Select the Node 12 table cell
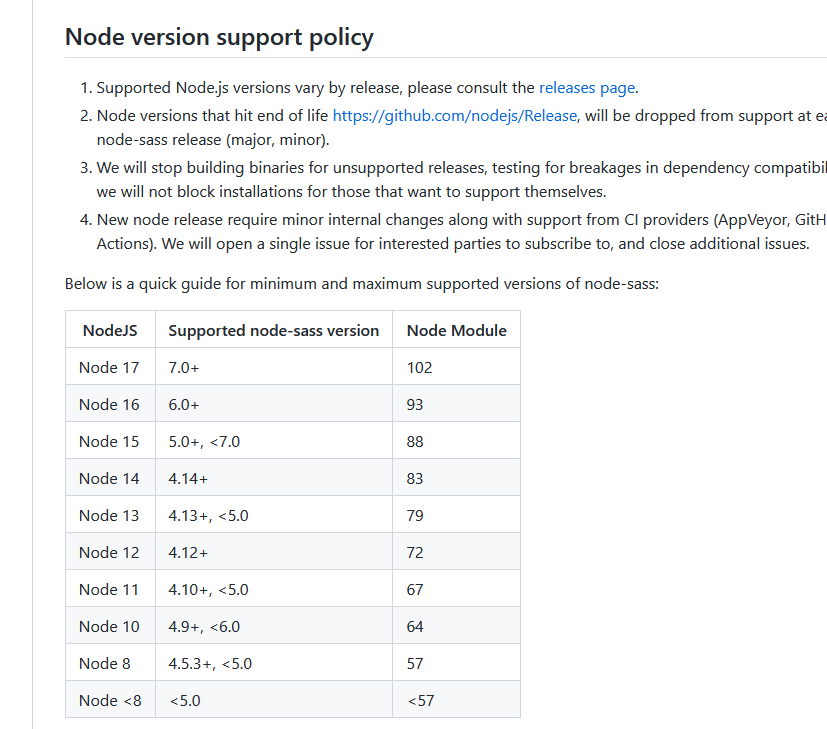 pyautogui.click(x=109, y=552)
